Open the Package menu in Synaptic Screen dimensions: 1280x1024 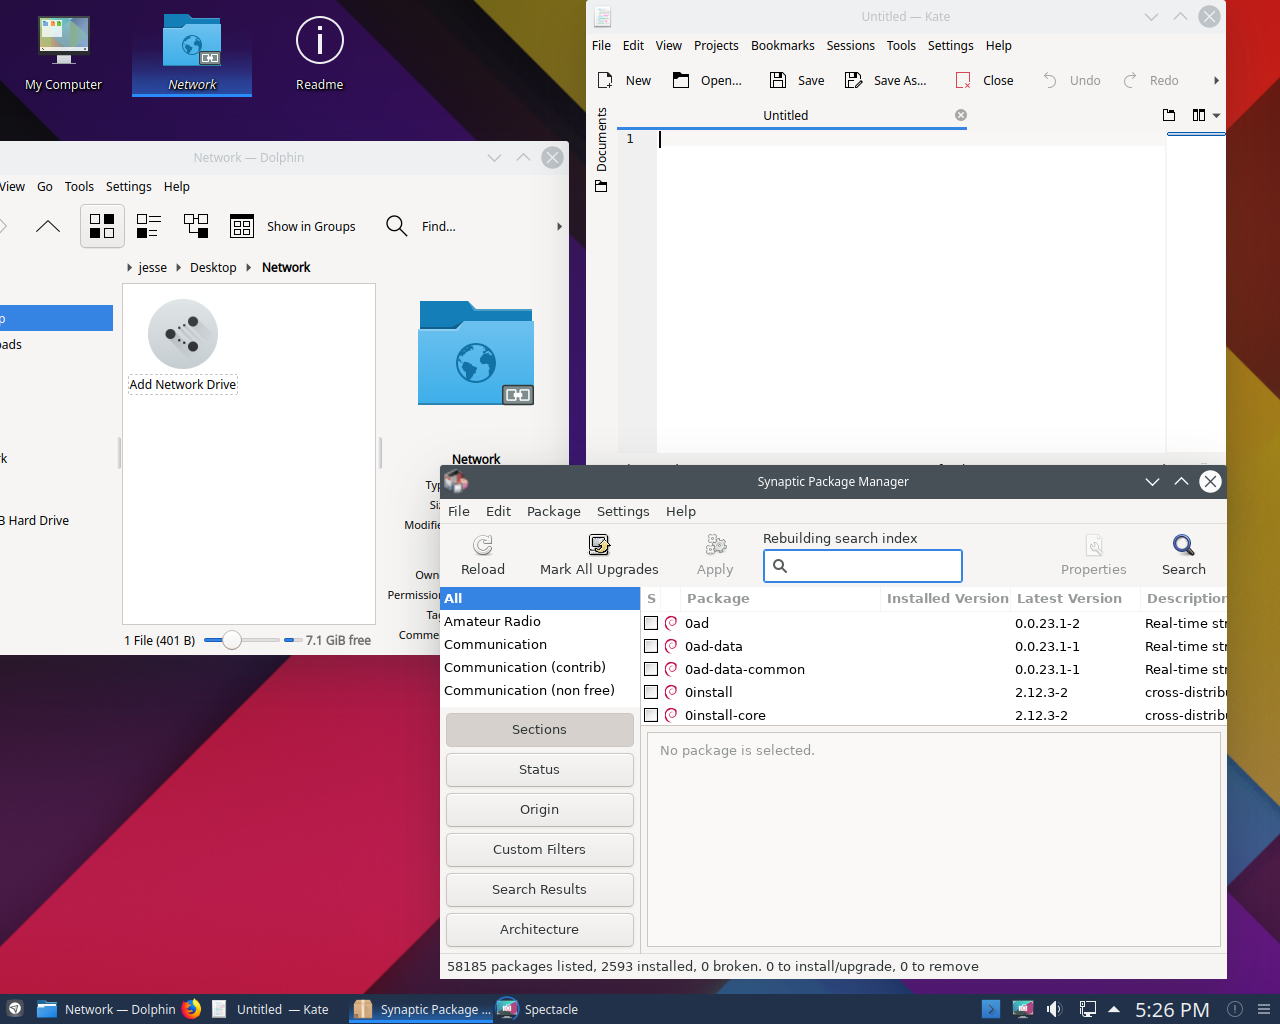(x=554, y=511)
